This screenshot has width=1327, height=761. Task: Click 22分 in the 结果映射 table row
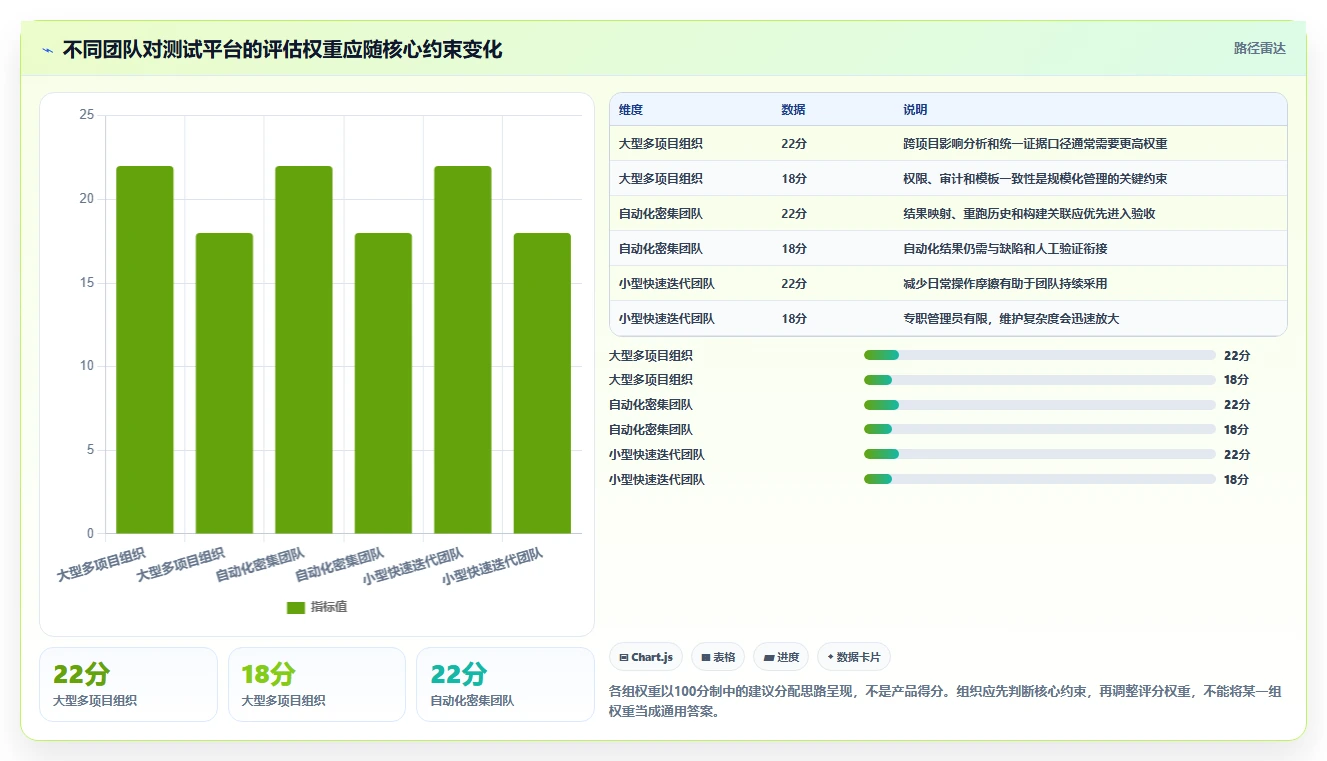794,214
